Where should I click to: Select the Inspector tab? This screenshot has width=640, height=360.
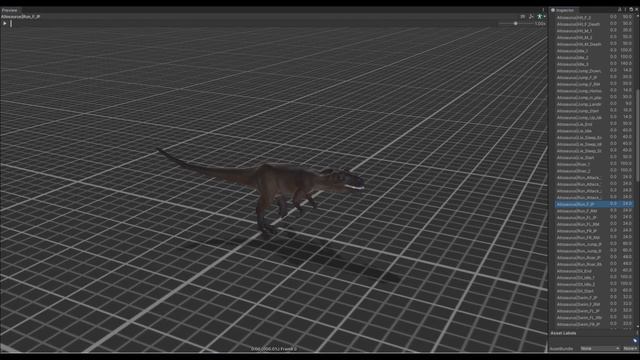[565, 10]
